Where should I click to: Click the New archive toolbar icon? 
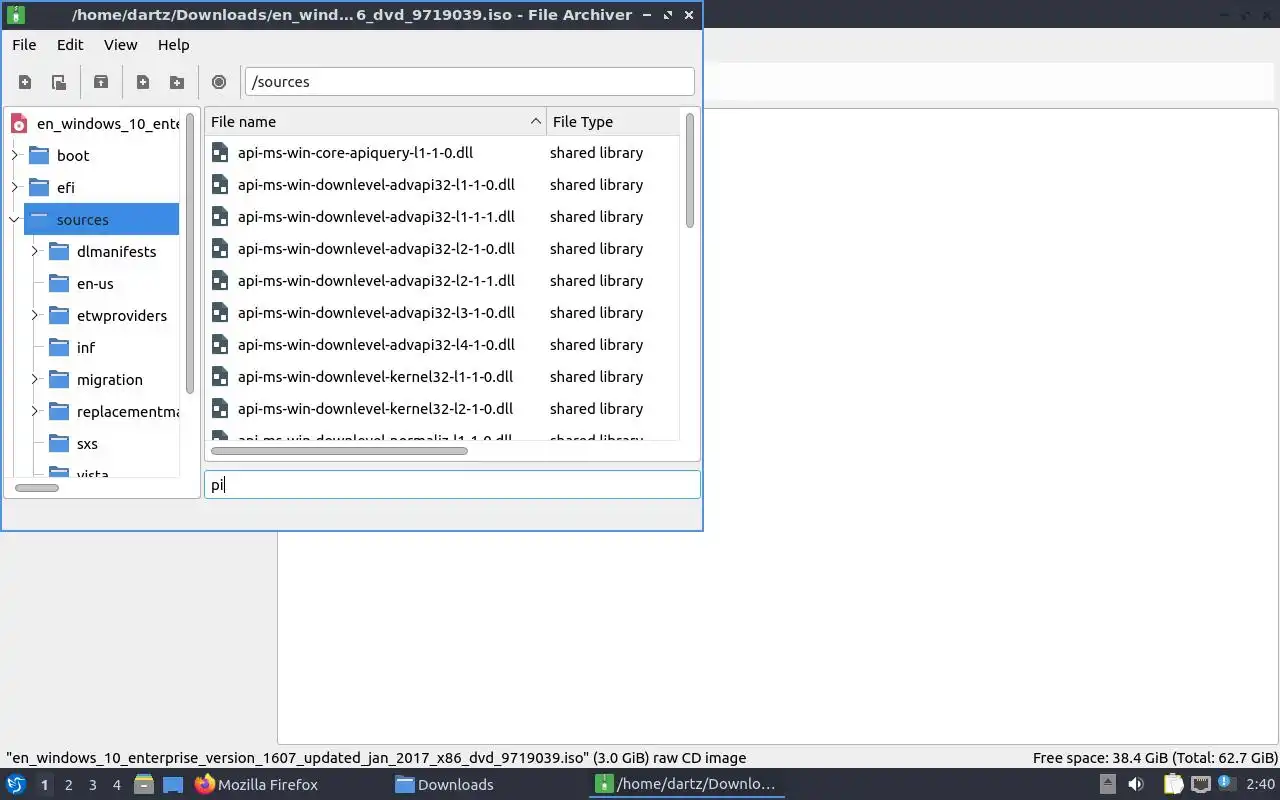[x=25, y=82]
